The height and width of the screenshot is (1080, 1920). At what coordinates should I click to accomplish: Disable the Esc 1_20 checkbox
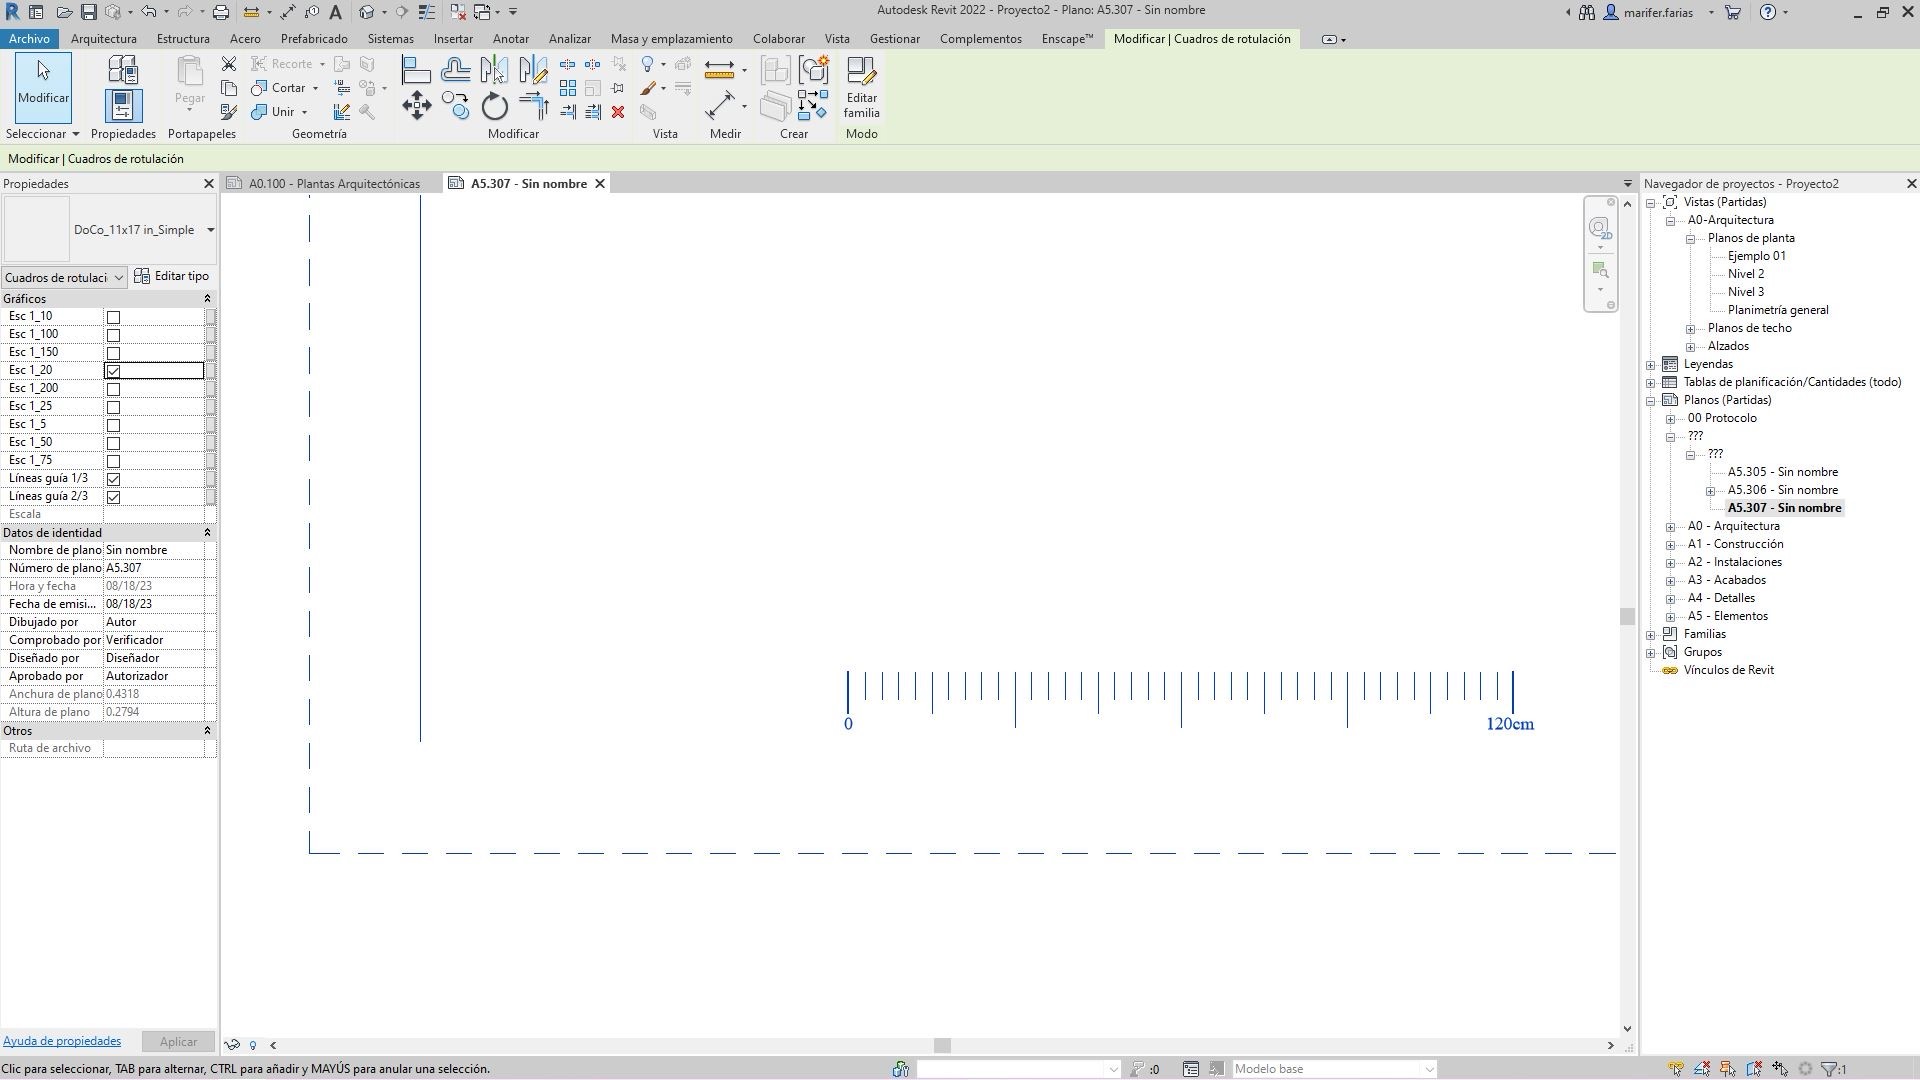[113, 371]
